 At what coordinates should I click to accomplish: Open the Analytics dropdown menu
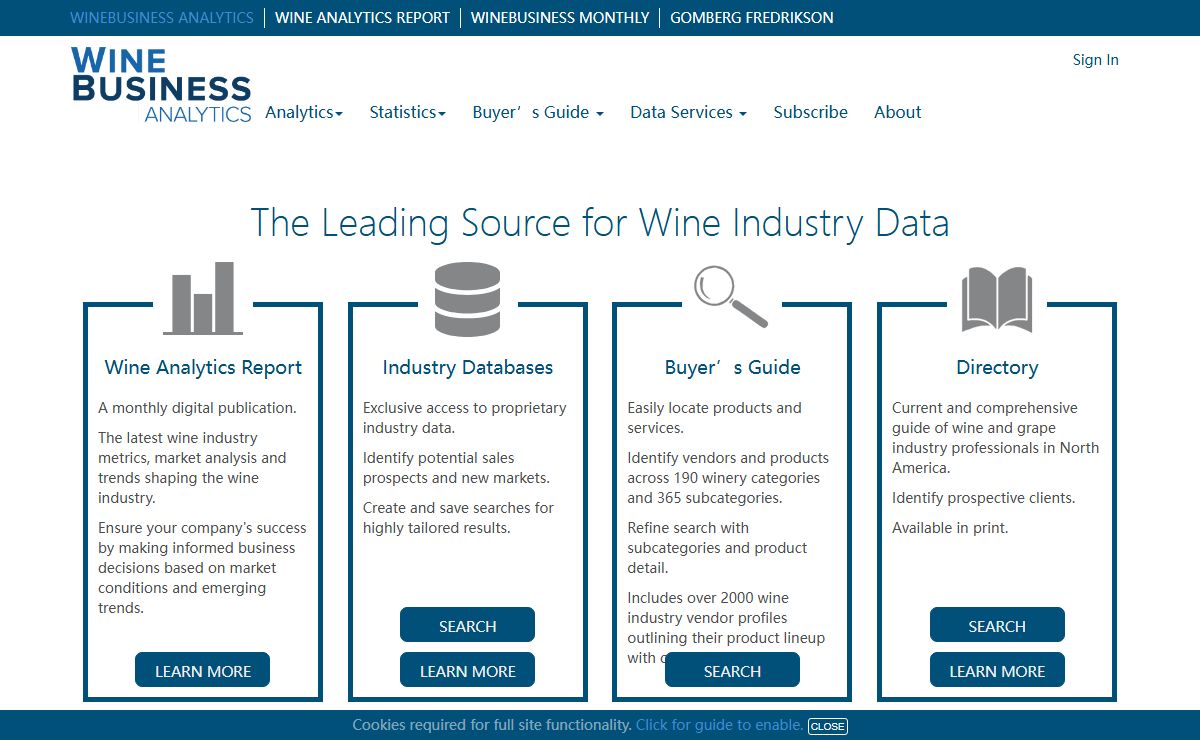coord(304,112)
